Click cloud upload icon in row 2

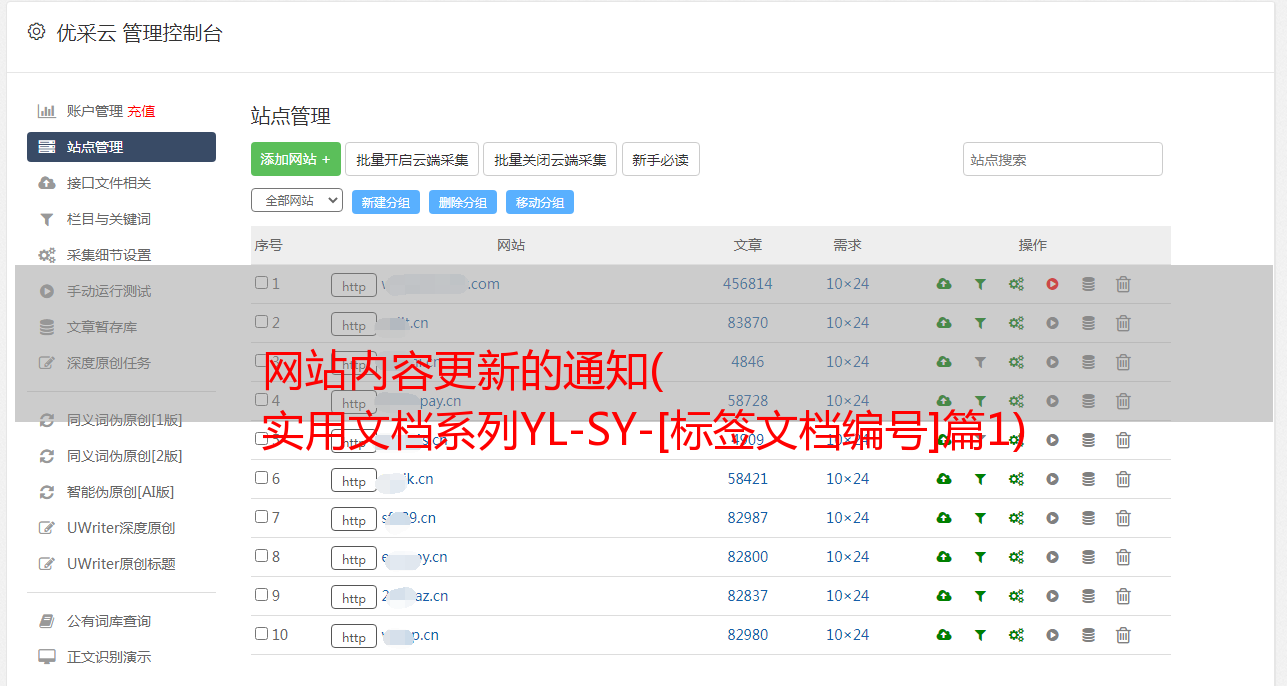(944, 323)
